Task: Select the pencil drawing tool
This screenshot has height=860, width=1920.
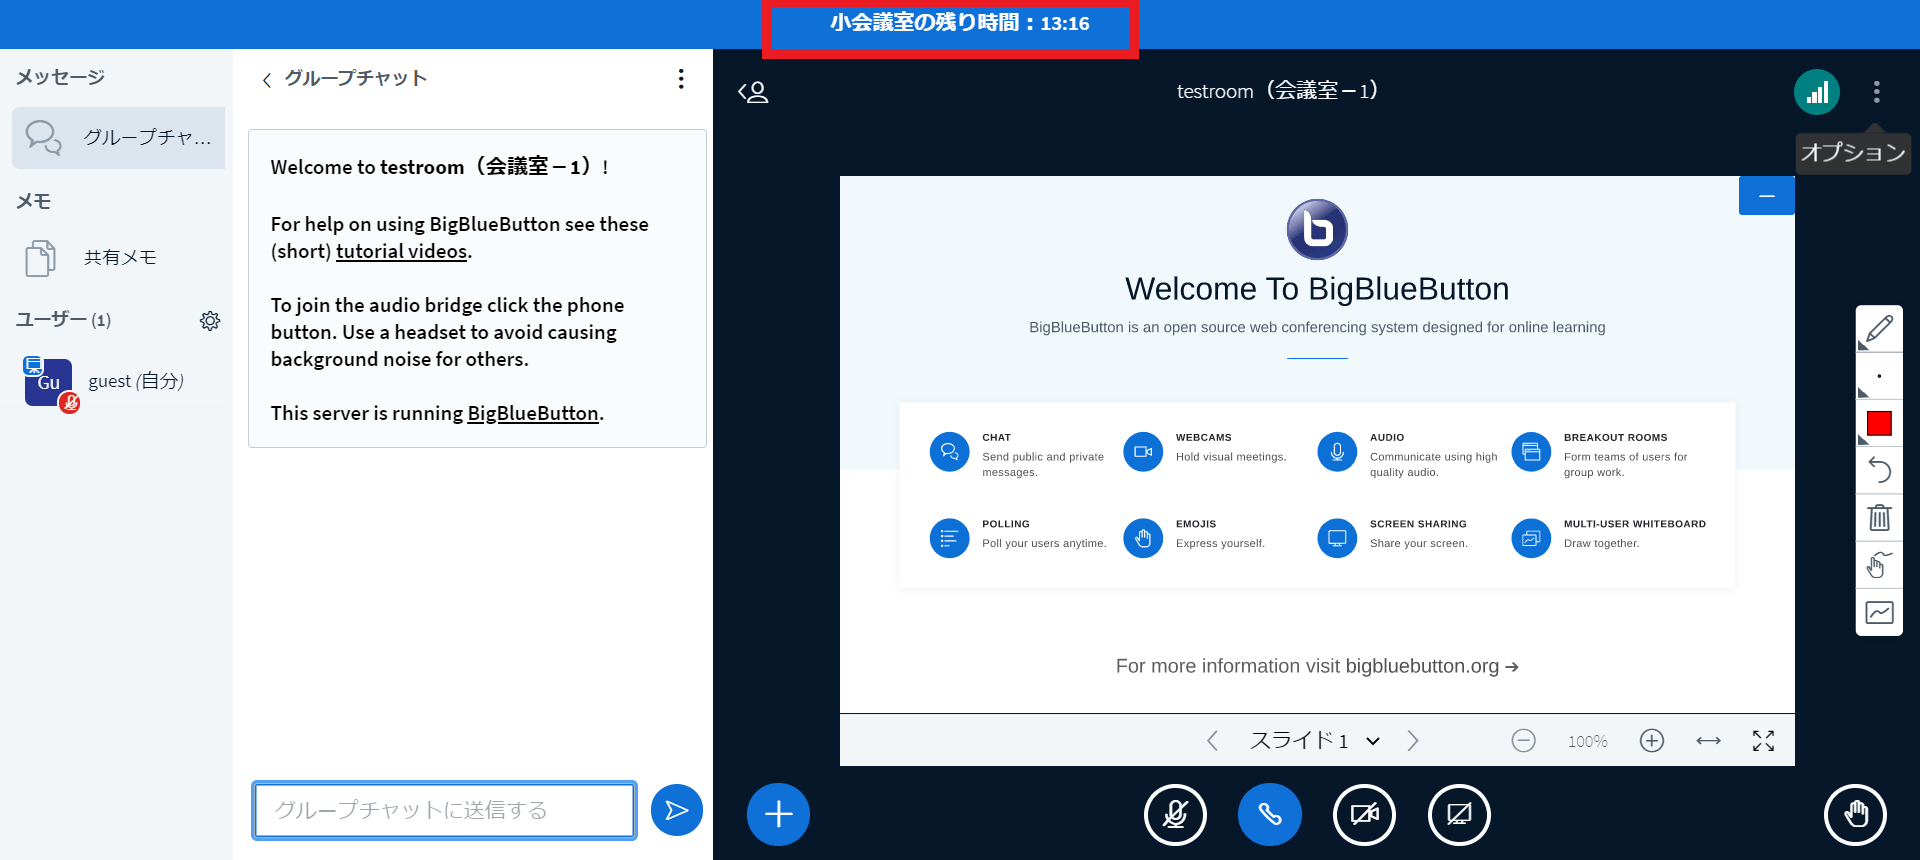Action: click(1879, 329)
